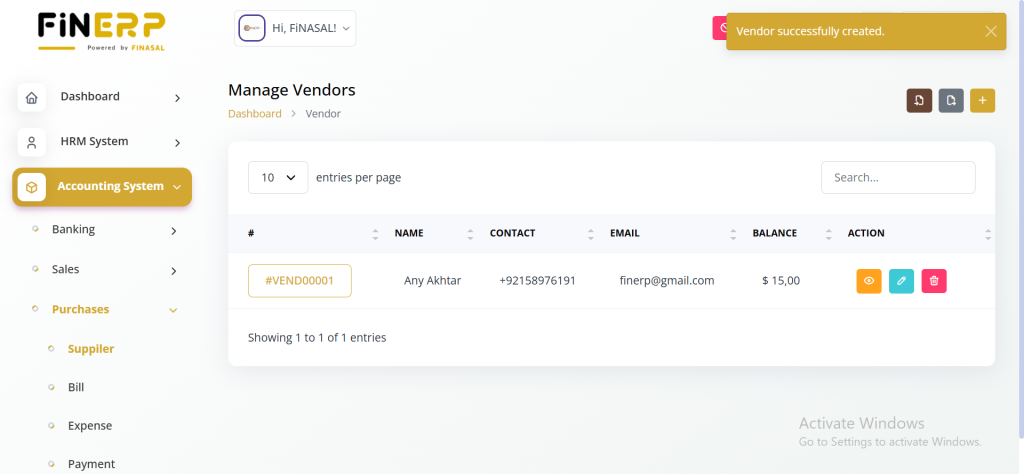Open the entries per page dropdown
The image size is (1024, 474).
(x=278, y=177)
